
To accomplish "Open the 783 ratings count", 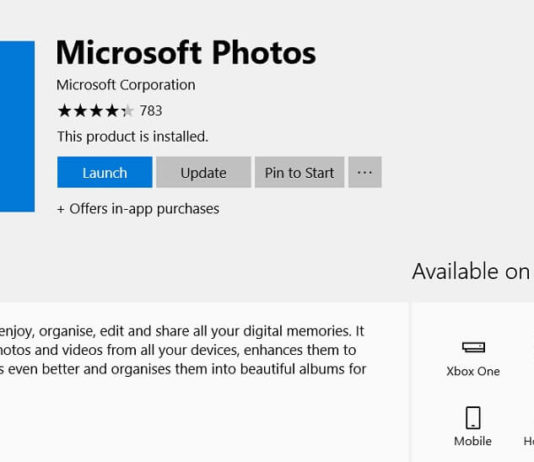I will coord(151,111).
